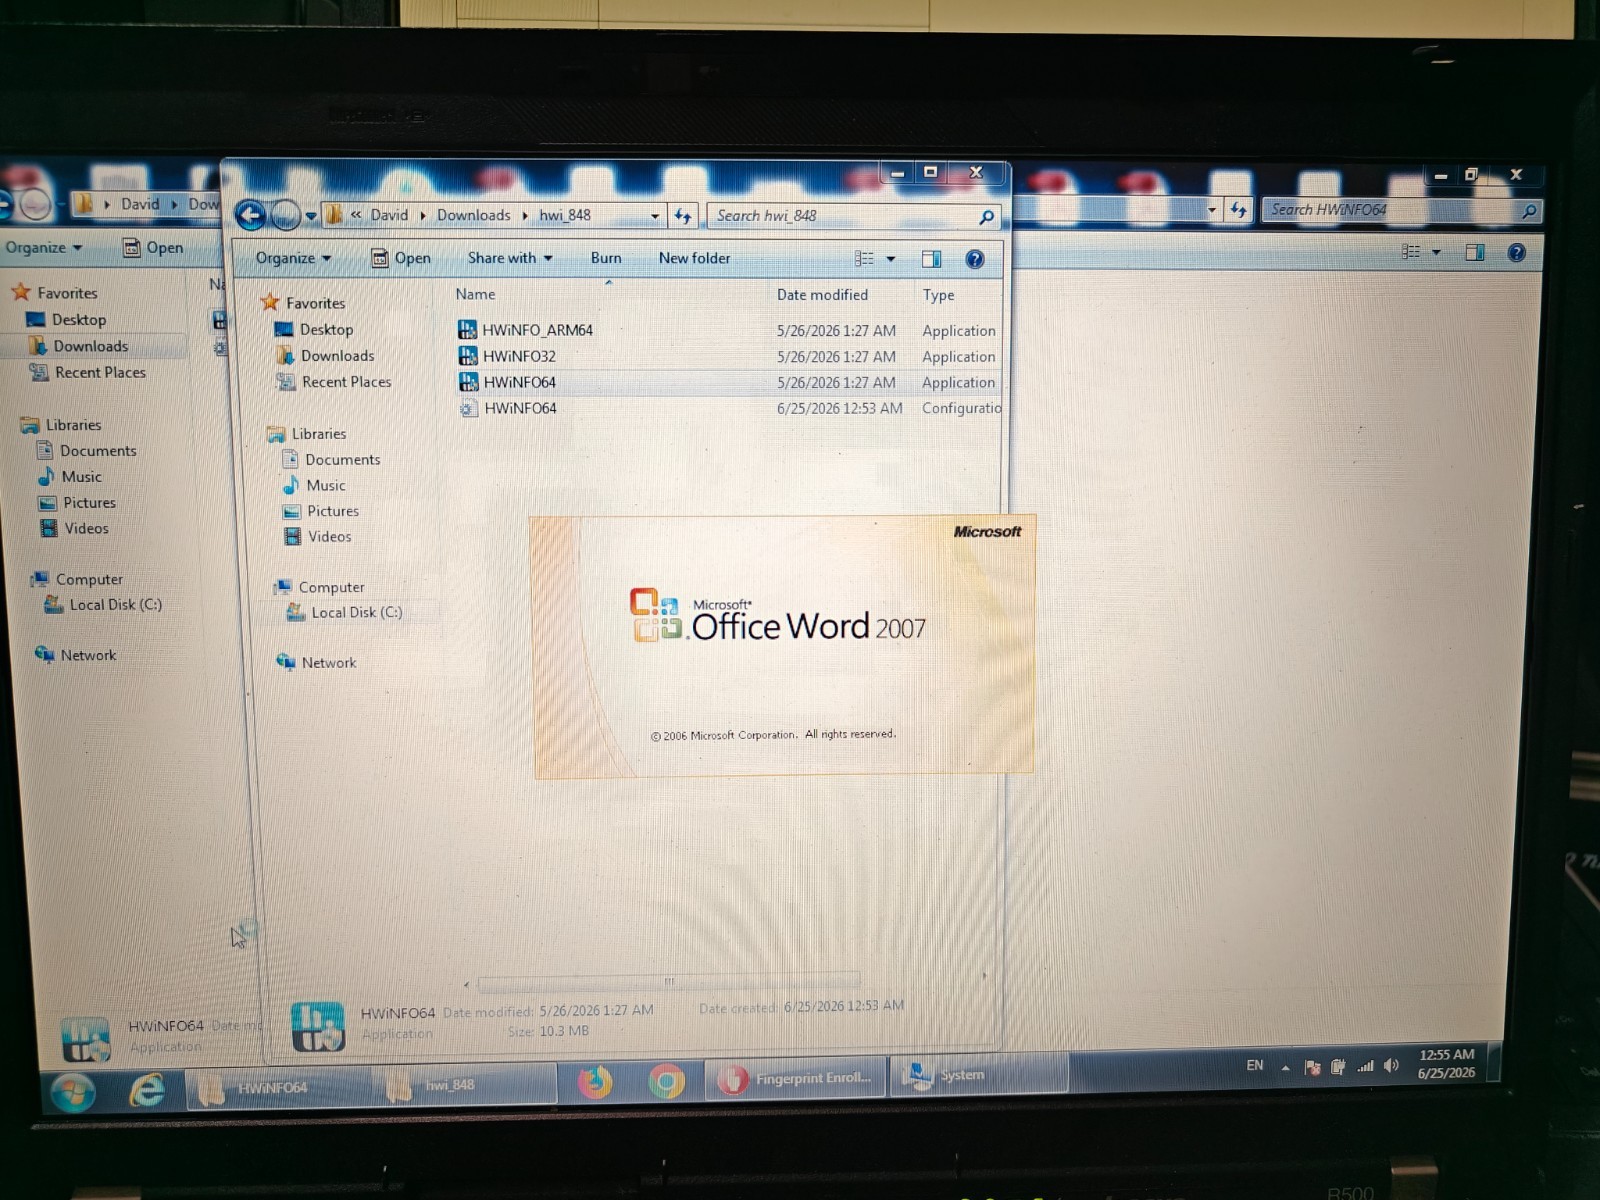The image size is (1600, 1200).
Task: Click the Back arrow in hwi_848 window
Action: [x=250, y=215]
